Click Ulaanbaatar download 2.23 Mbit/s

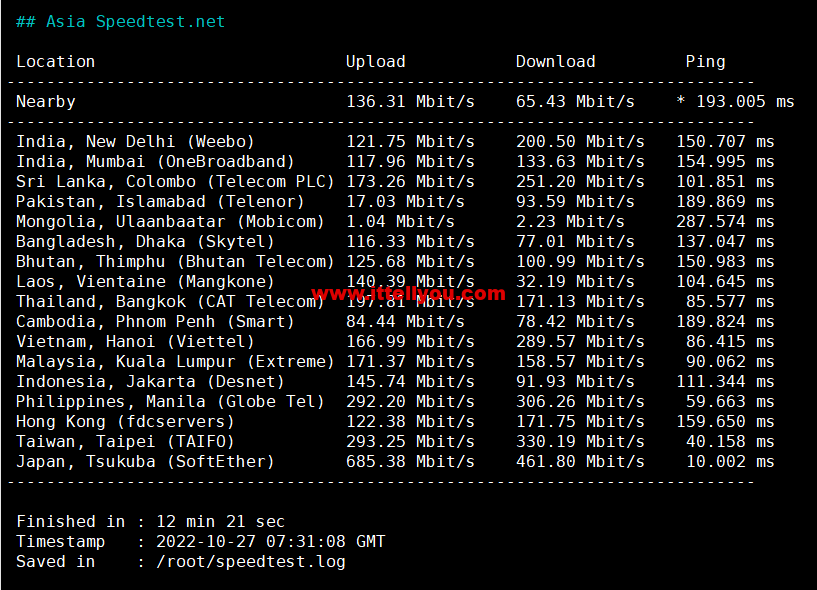tap(571, 222)
